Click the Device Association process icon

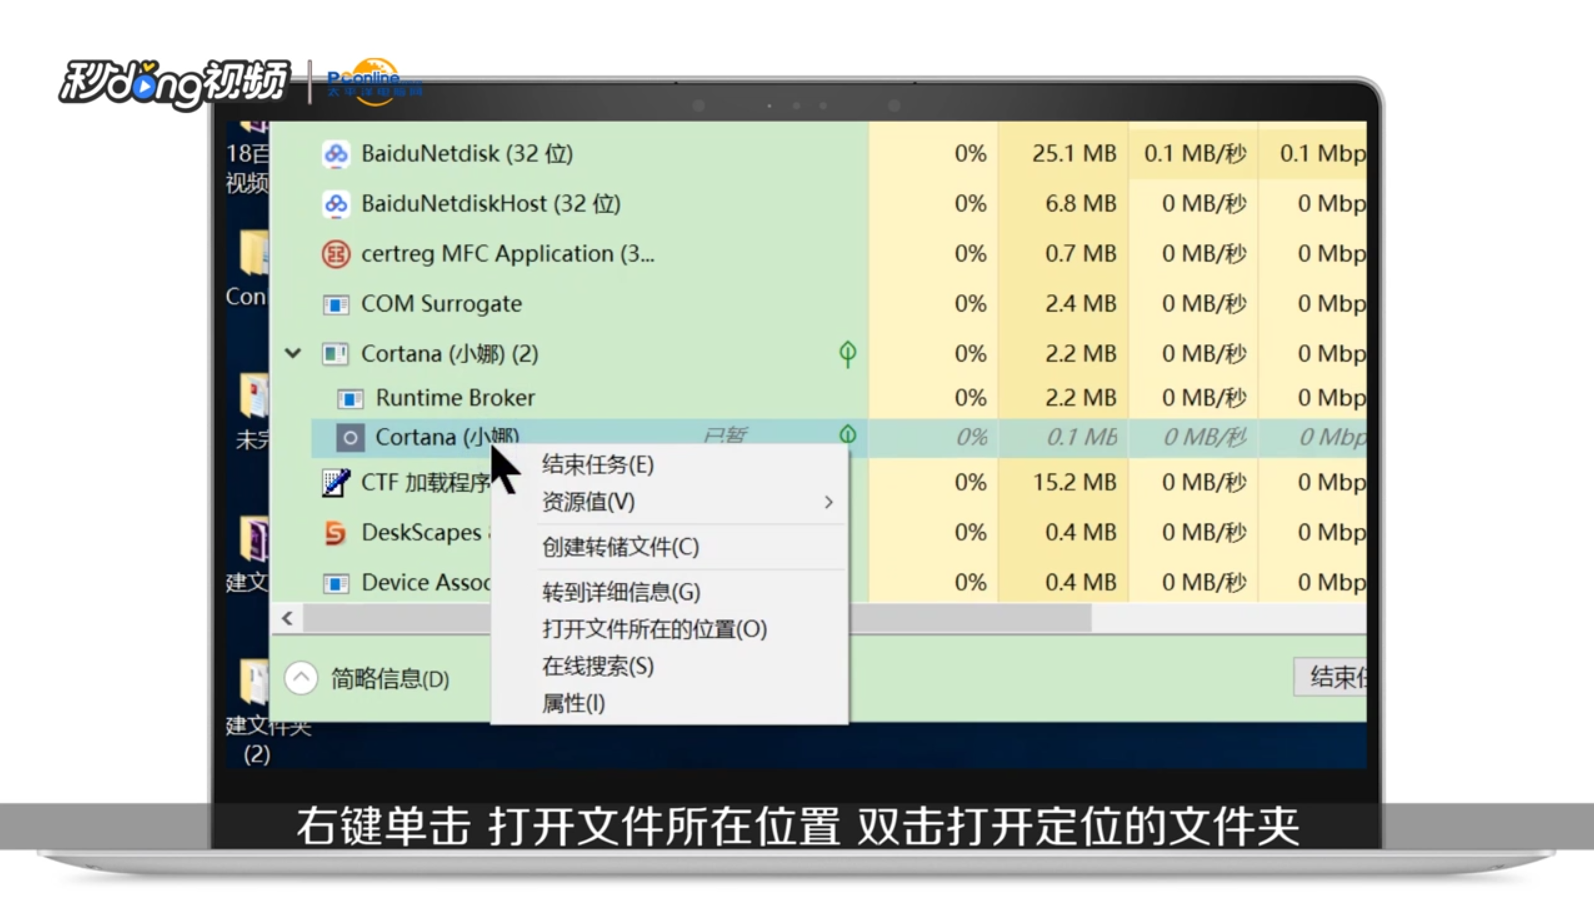point(336,583)
